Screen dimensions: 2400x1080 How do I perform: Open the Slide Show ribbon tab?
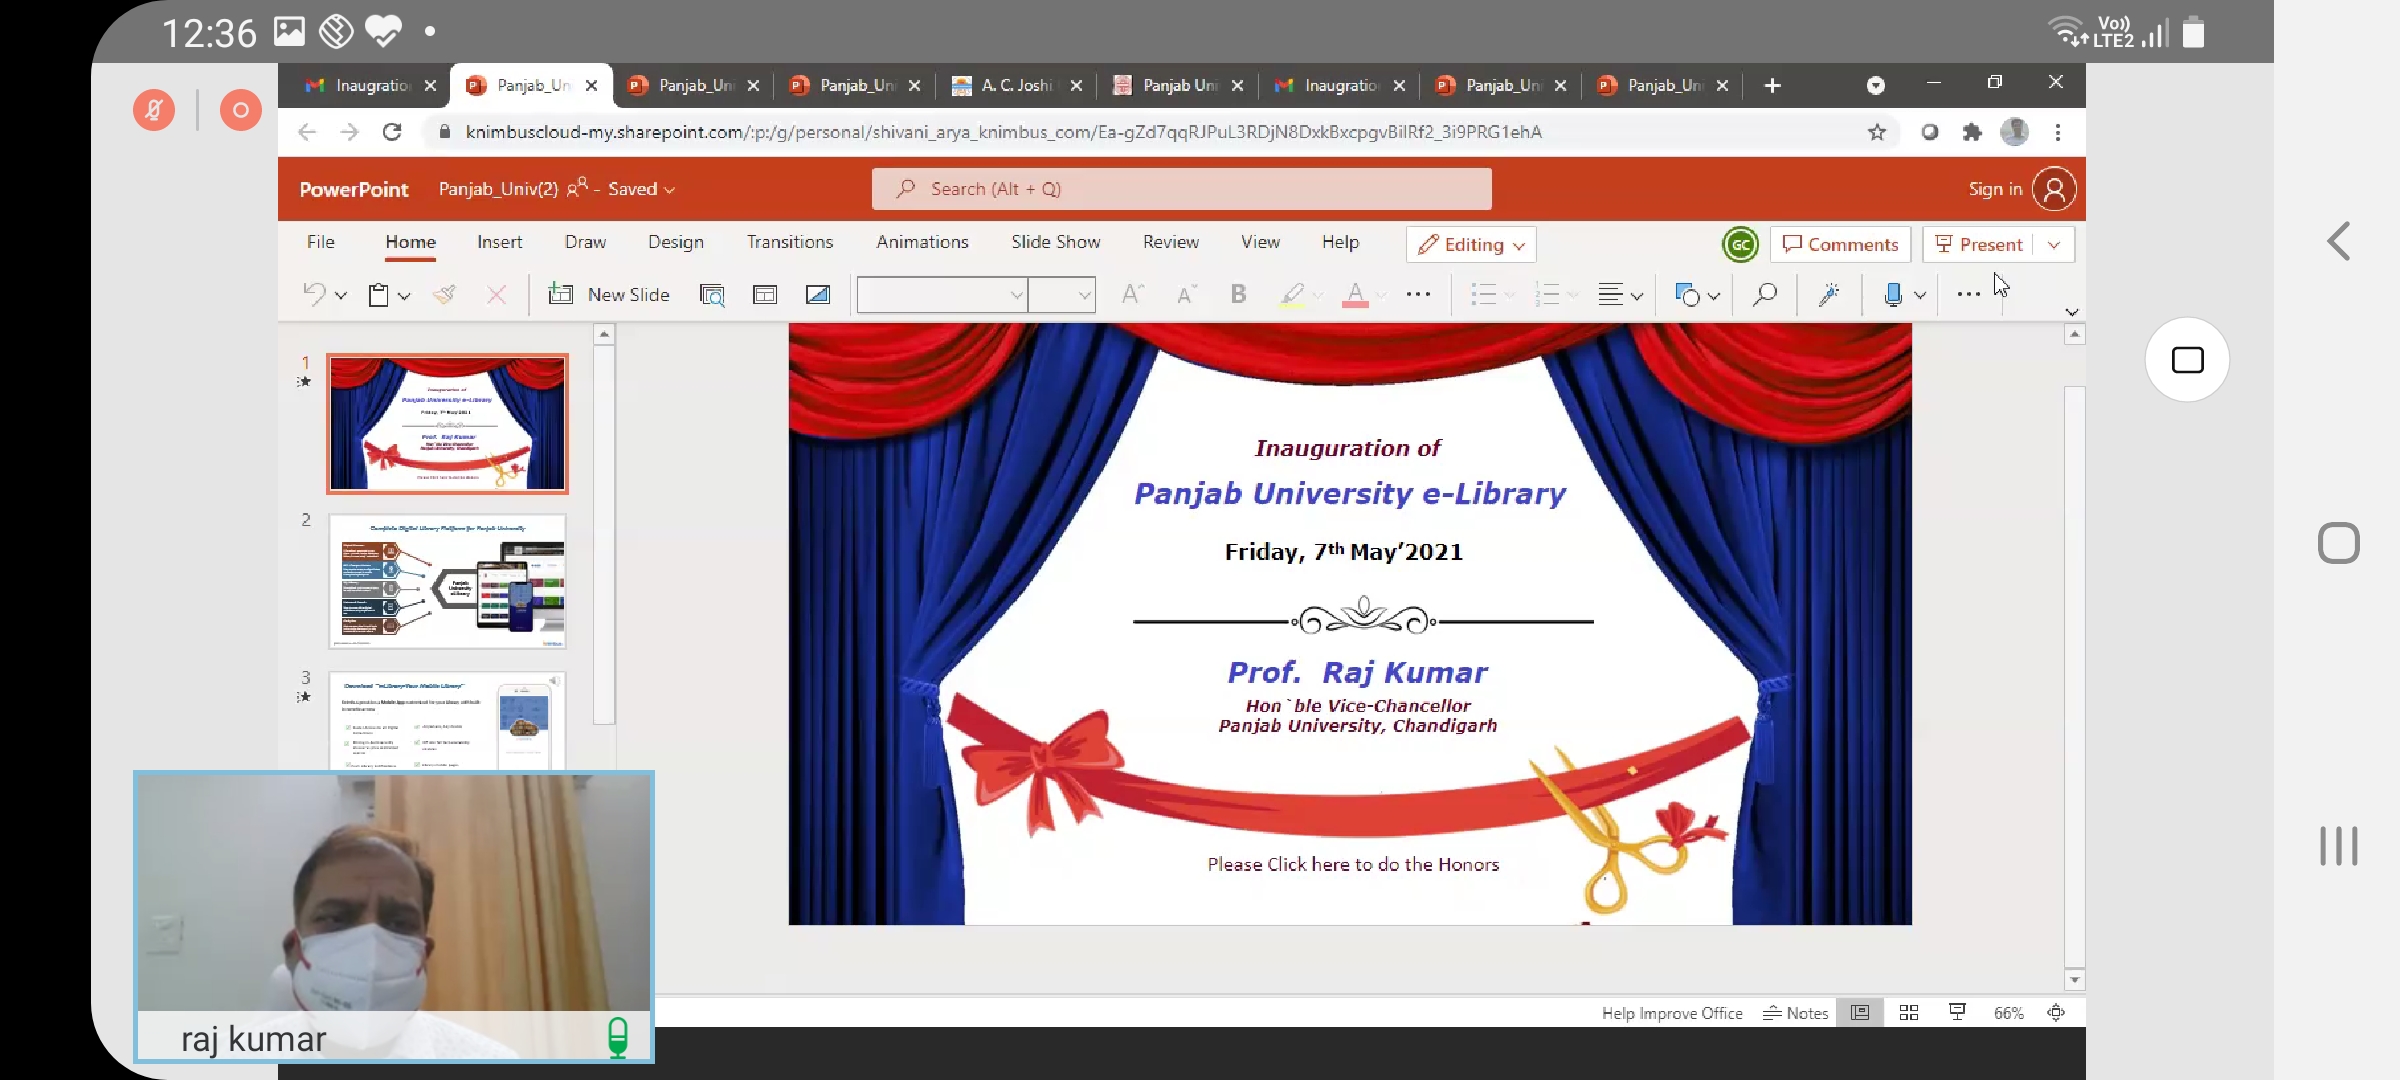(1055, 242)
